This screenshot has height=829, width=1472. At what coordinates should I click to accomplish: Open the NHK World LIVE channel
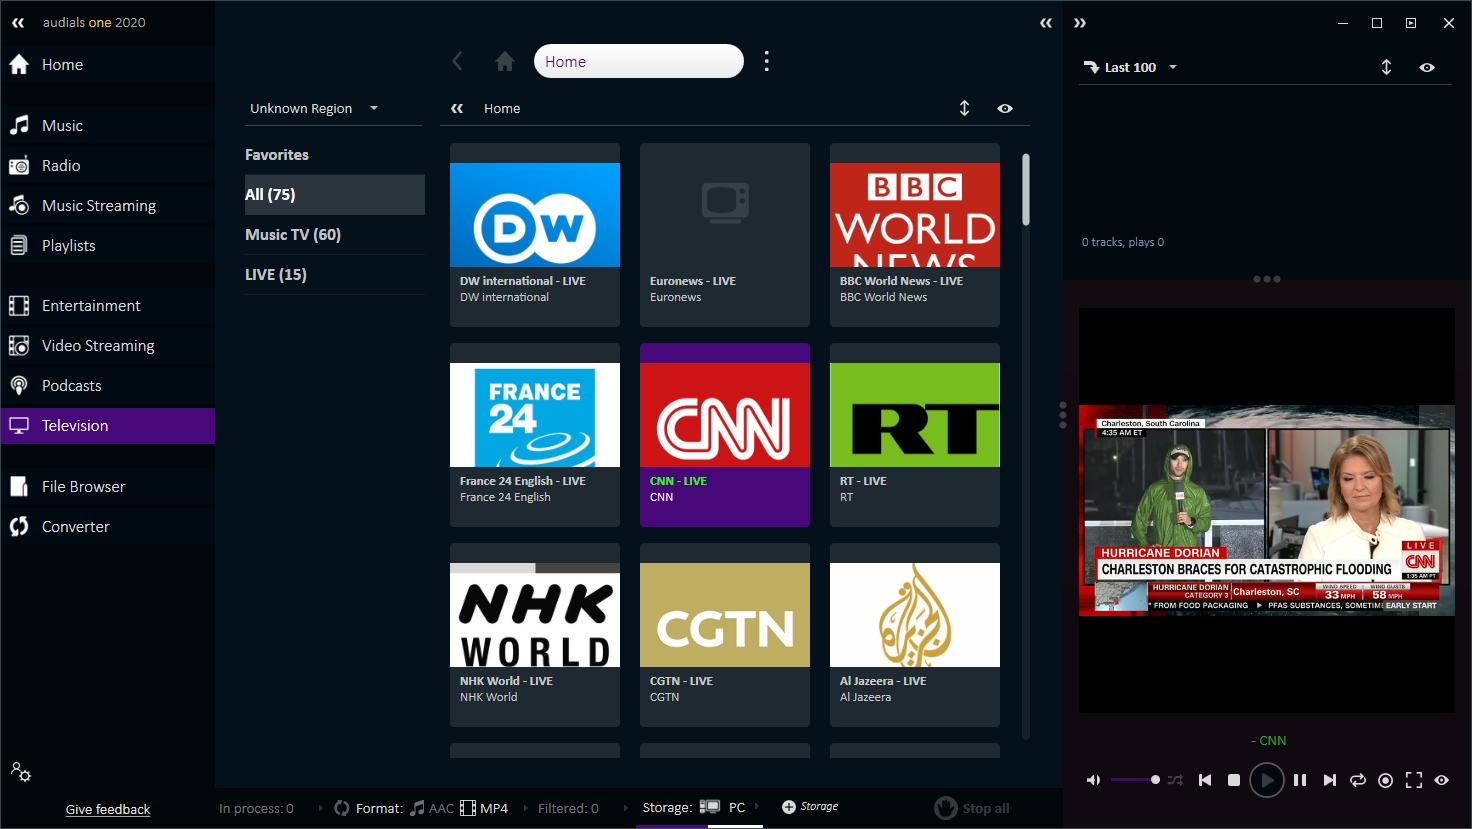pyautogui.click(x=535, y=635)
